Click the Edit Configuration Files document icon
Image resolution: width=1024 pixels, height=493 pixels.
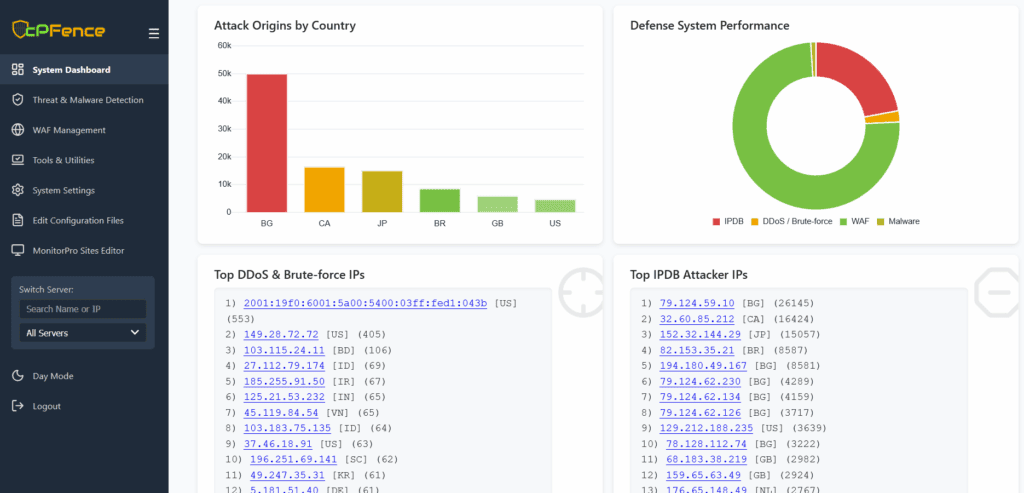[x=17, y=220]
